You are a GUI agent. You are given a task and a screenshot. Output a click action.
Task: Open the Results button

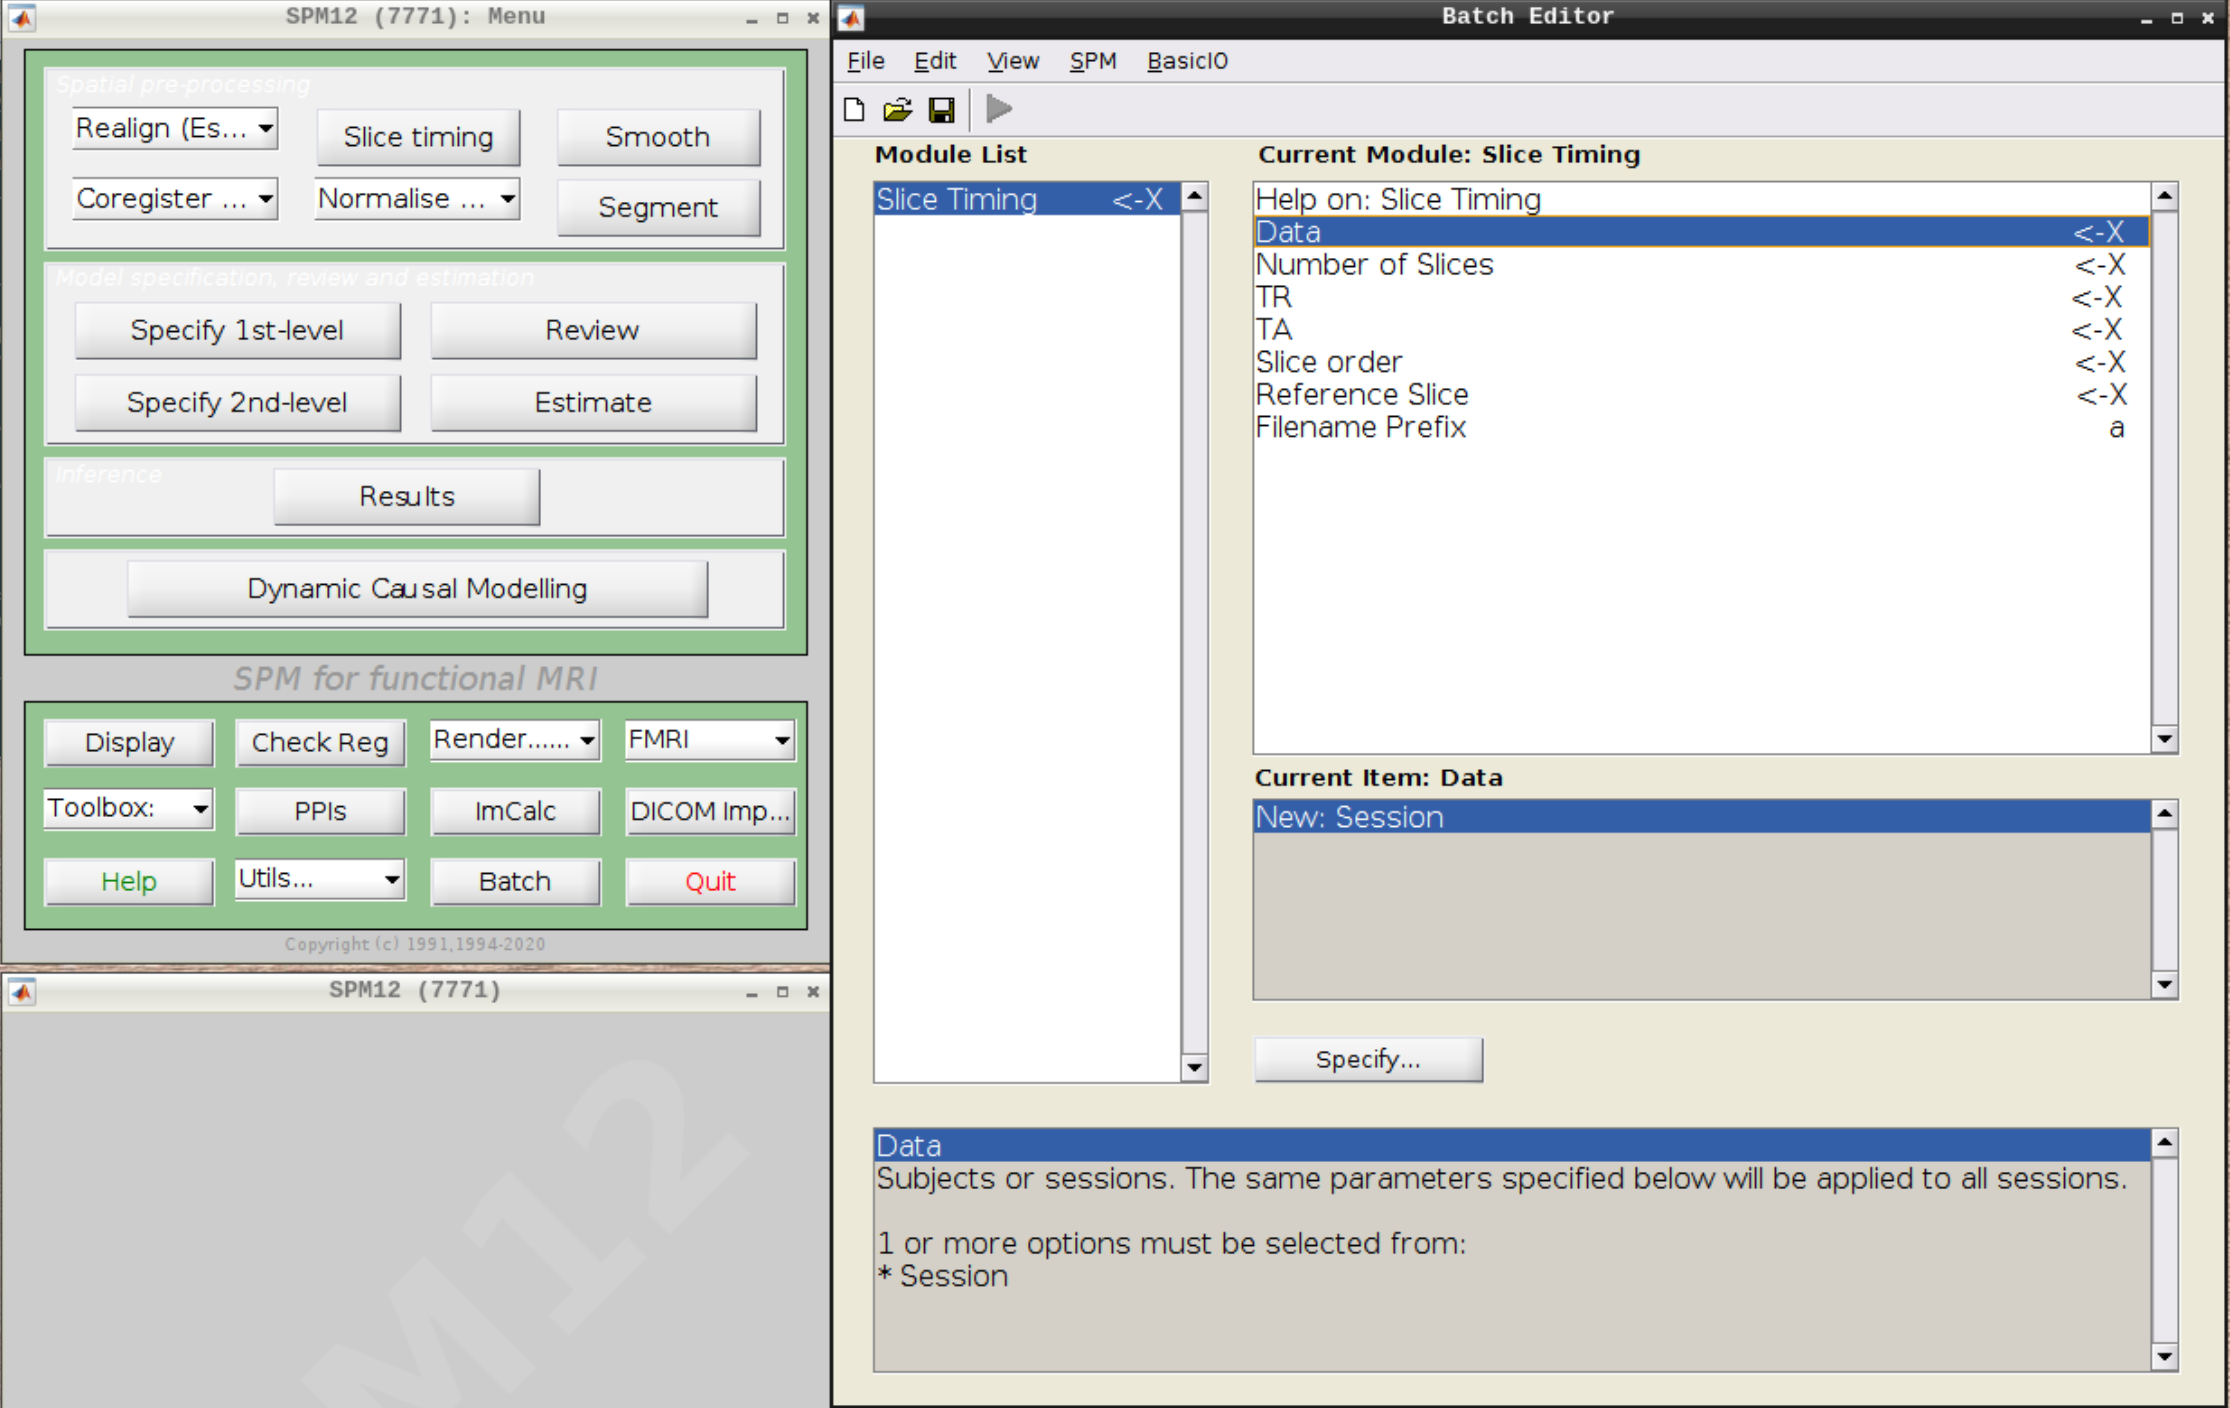click(407, 496)
